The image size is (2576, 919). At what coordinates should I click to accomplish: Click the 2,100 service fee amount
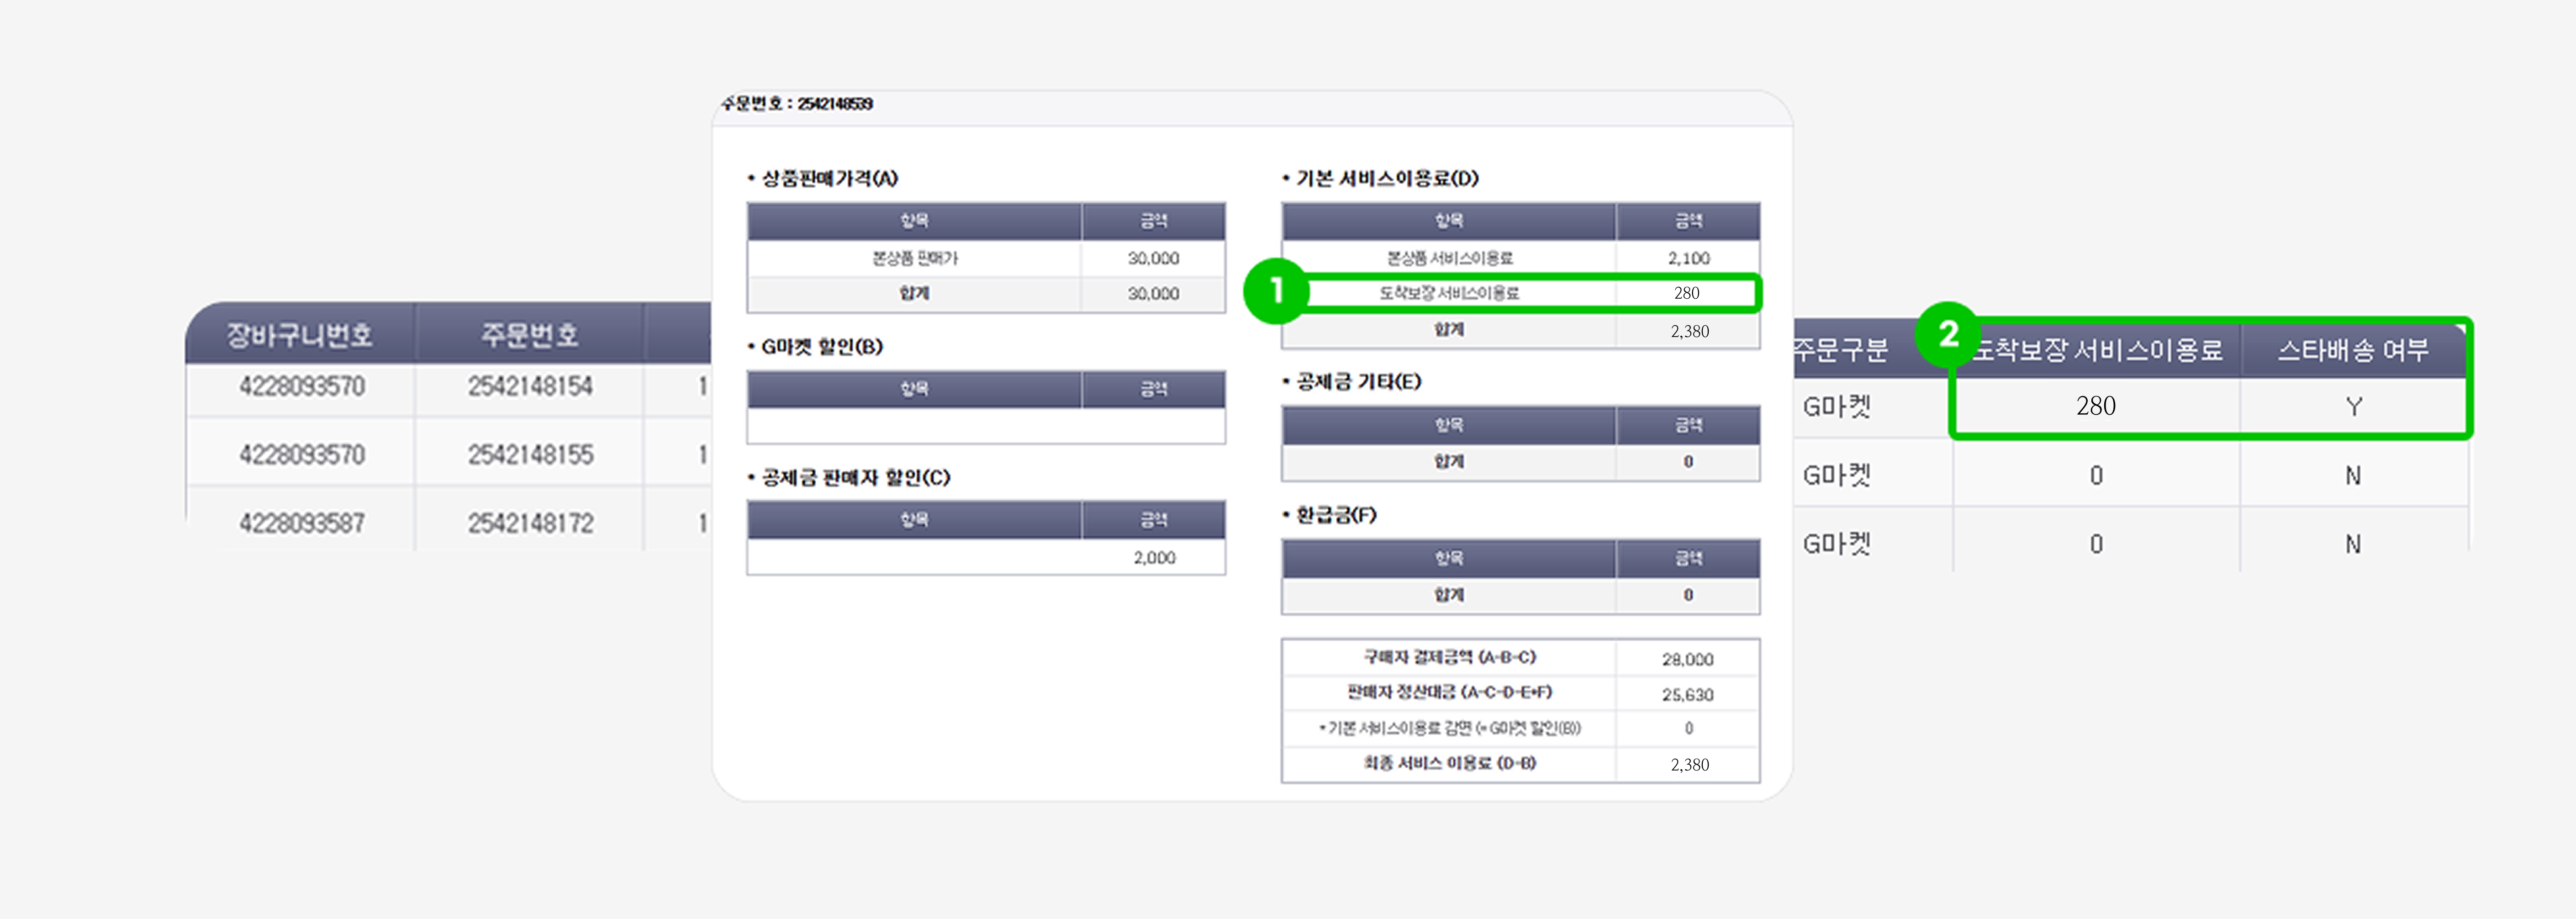[x=1688, y=258]
